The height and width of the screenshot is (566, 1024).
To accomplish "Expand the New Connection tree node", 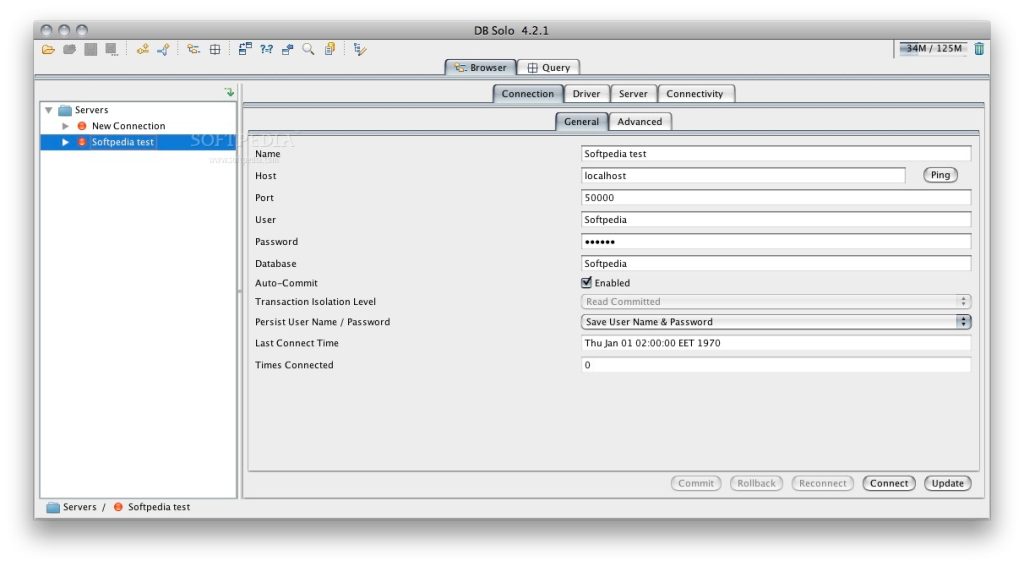I will [66, 126].
